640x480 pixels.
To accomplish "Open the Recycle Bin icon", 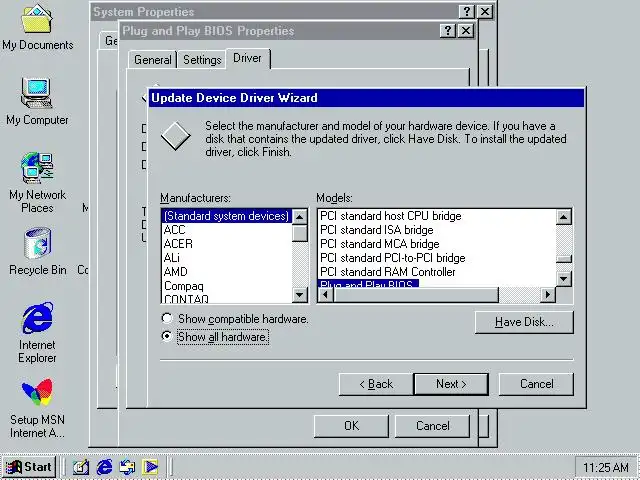I will click(x=38, y=251).
